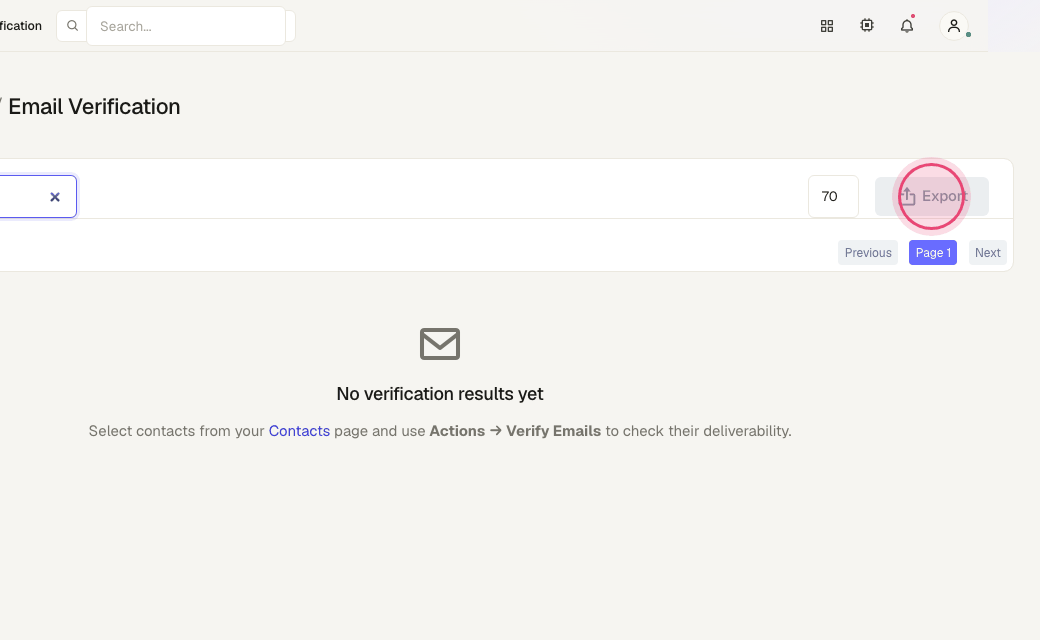Open the user profile avatar
The width and height of the screenshot is (1040, 640).
[954, 26]
